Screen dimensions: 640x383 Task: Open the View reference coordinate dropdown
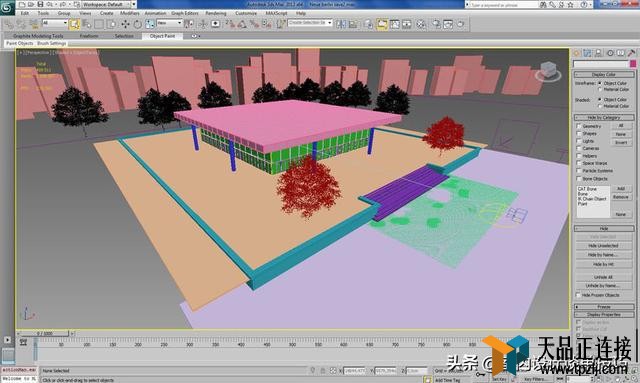pos(169,23)
